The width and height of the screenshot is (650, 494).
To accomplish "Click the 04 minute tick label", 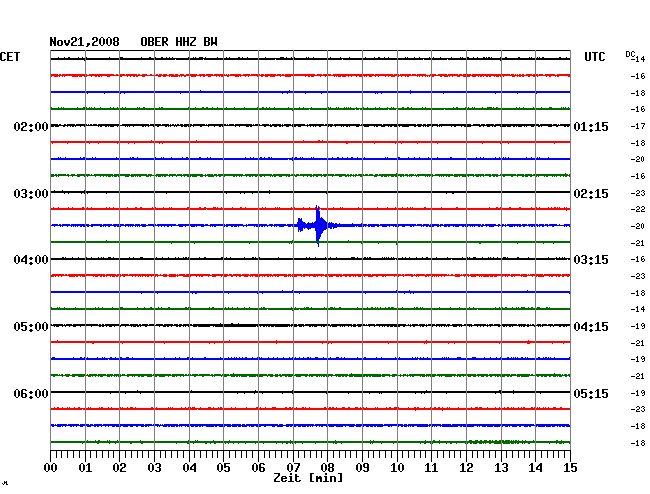I will 189,468.
